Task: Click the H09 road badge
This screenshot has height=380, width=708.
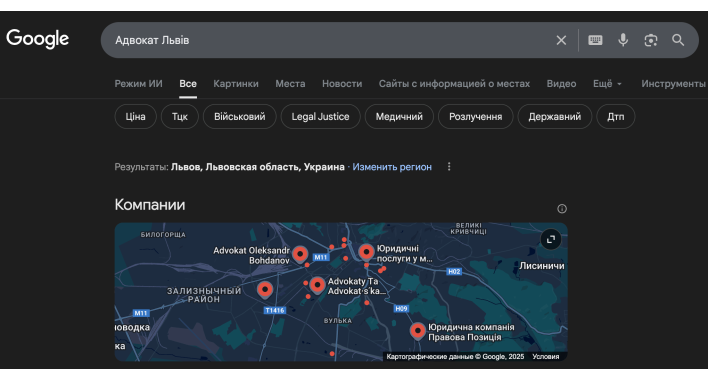Action: (x=401, y=309)
